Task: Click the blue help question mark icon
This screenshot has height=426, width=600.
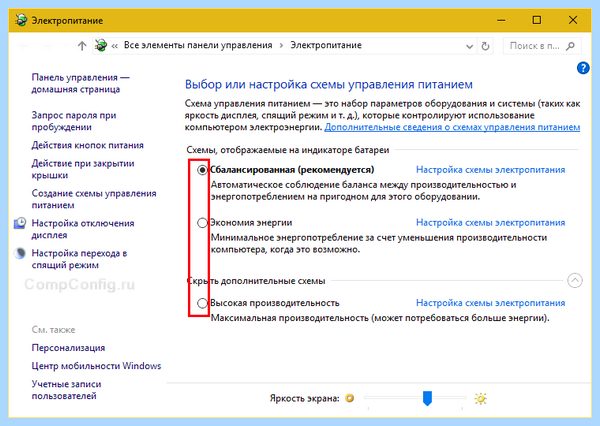Action: [583, 68]
